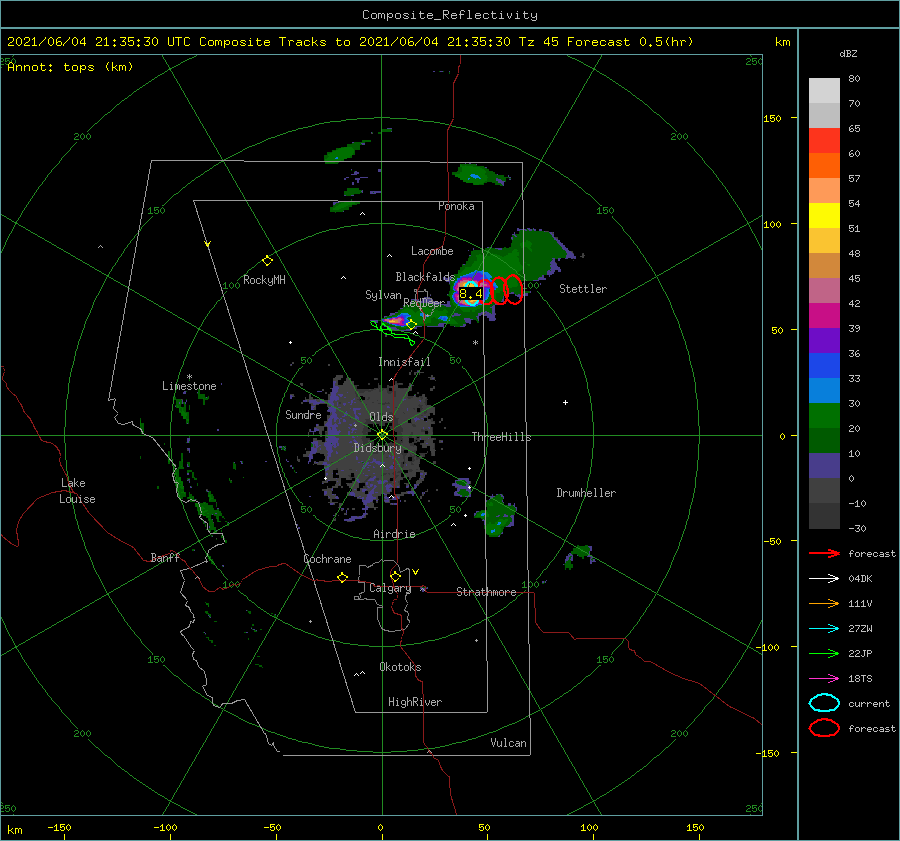
Task: Click the blue 36 dBZ color swatch
Action: click(824, 366)
